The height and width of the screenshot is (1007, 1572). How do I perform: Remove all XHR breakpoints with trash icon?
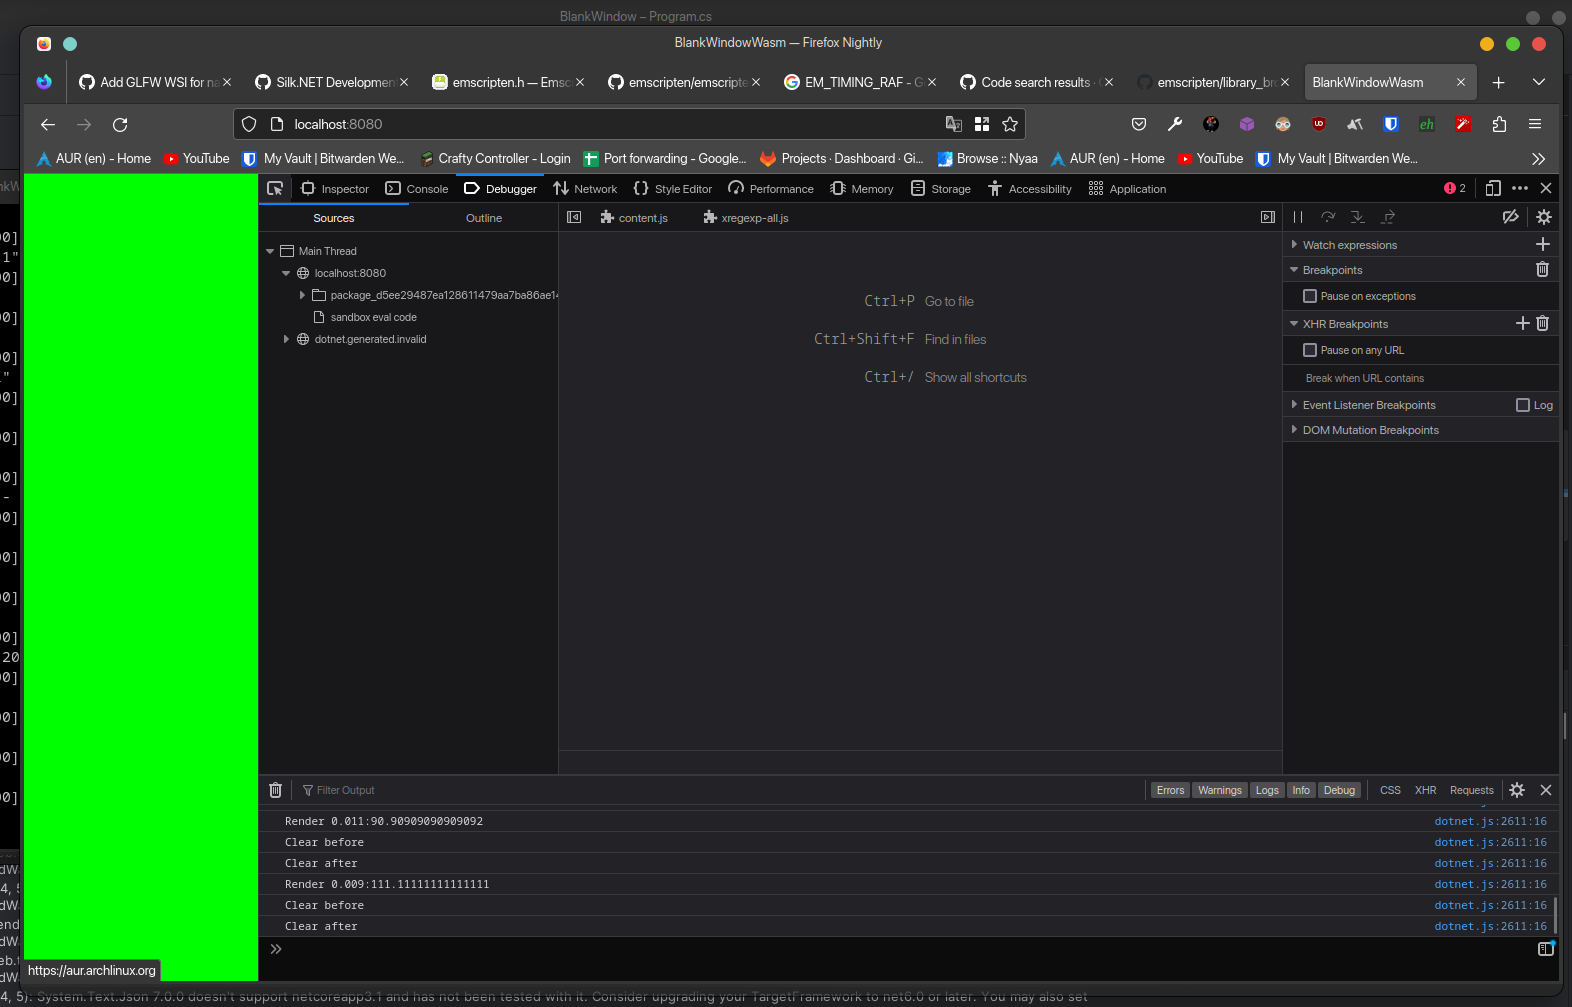[1543, 323]
